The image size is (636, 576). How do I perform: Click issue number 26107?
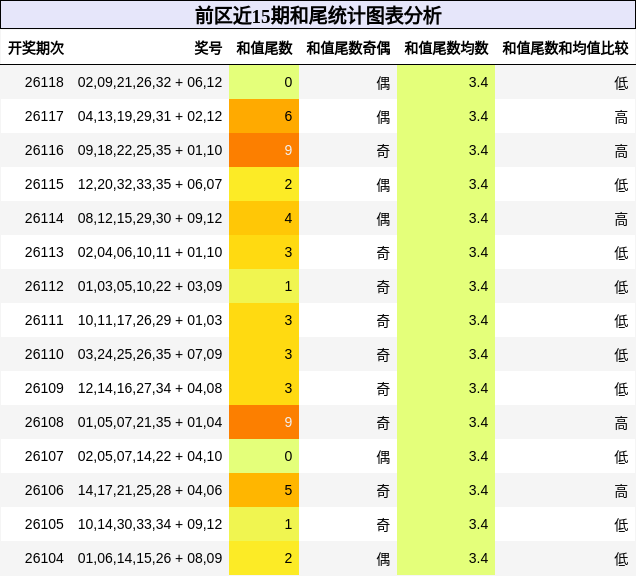pos(44,456)
